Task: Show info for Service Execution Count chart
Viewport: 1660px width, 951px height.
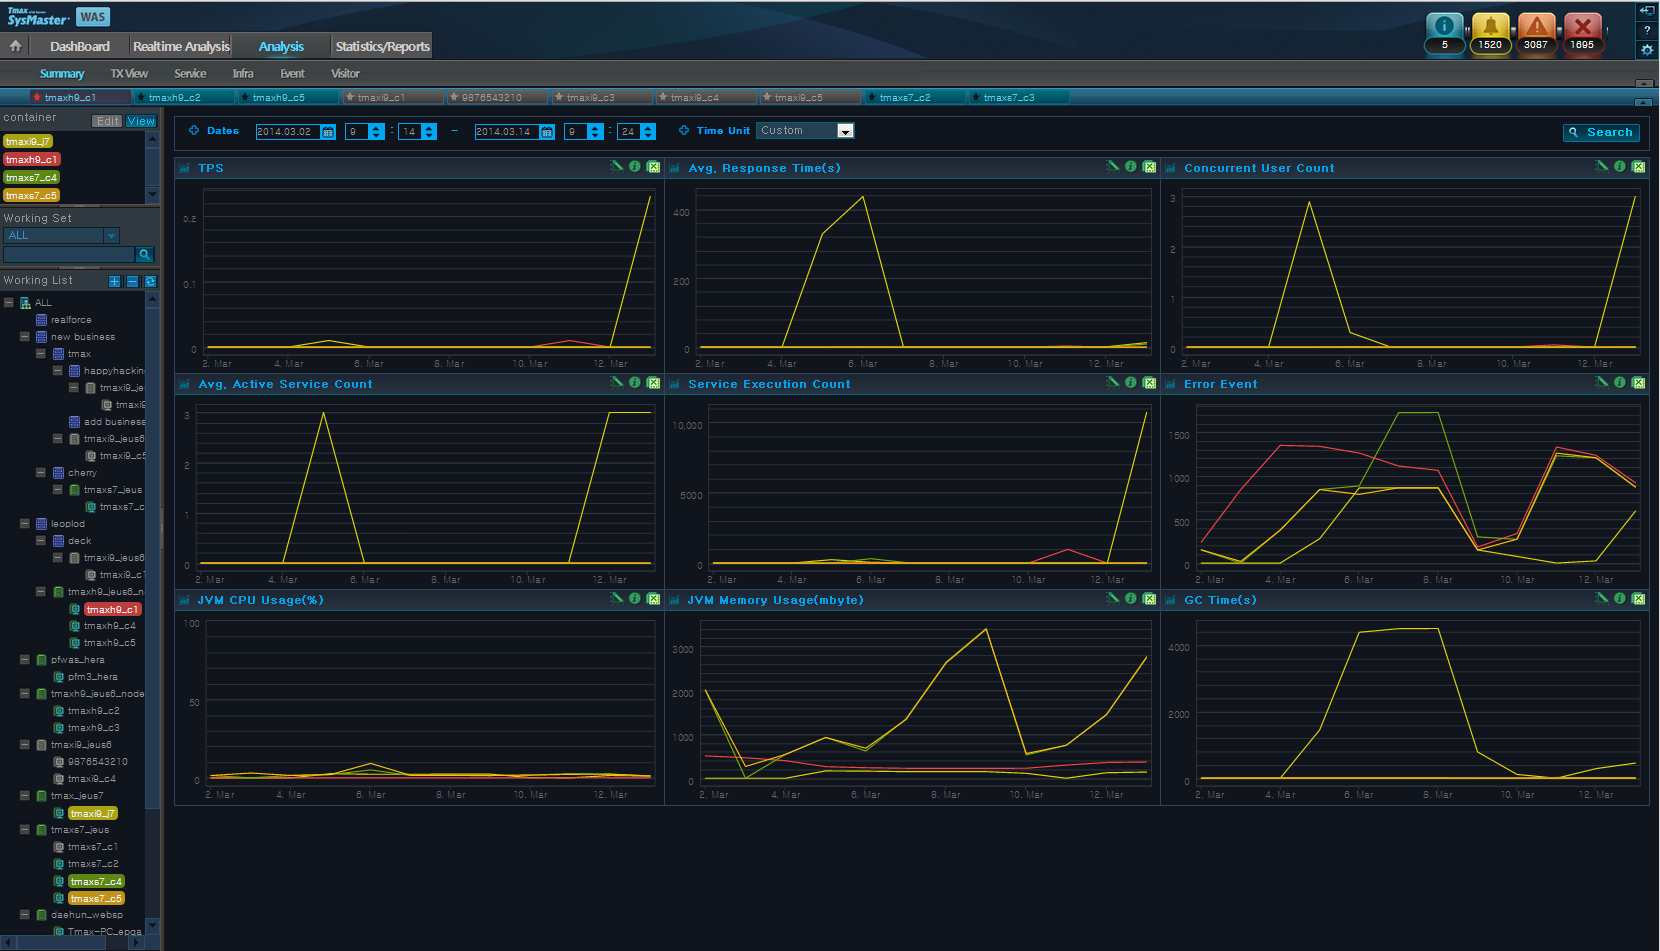Action: [1131, 383]
